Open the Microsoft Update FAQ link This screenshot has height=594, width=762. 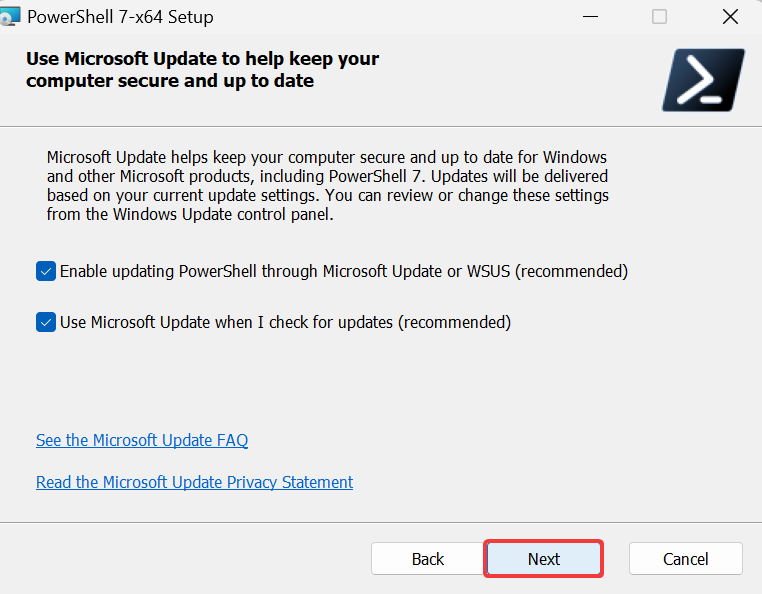click(x=142, y=440)
